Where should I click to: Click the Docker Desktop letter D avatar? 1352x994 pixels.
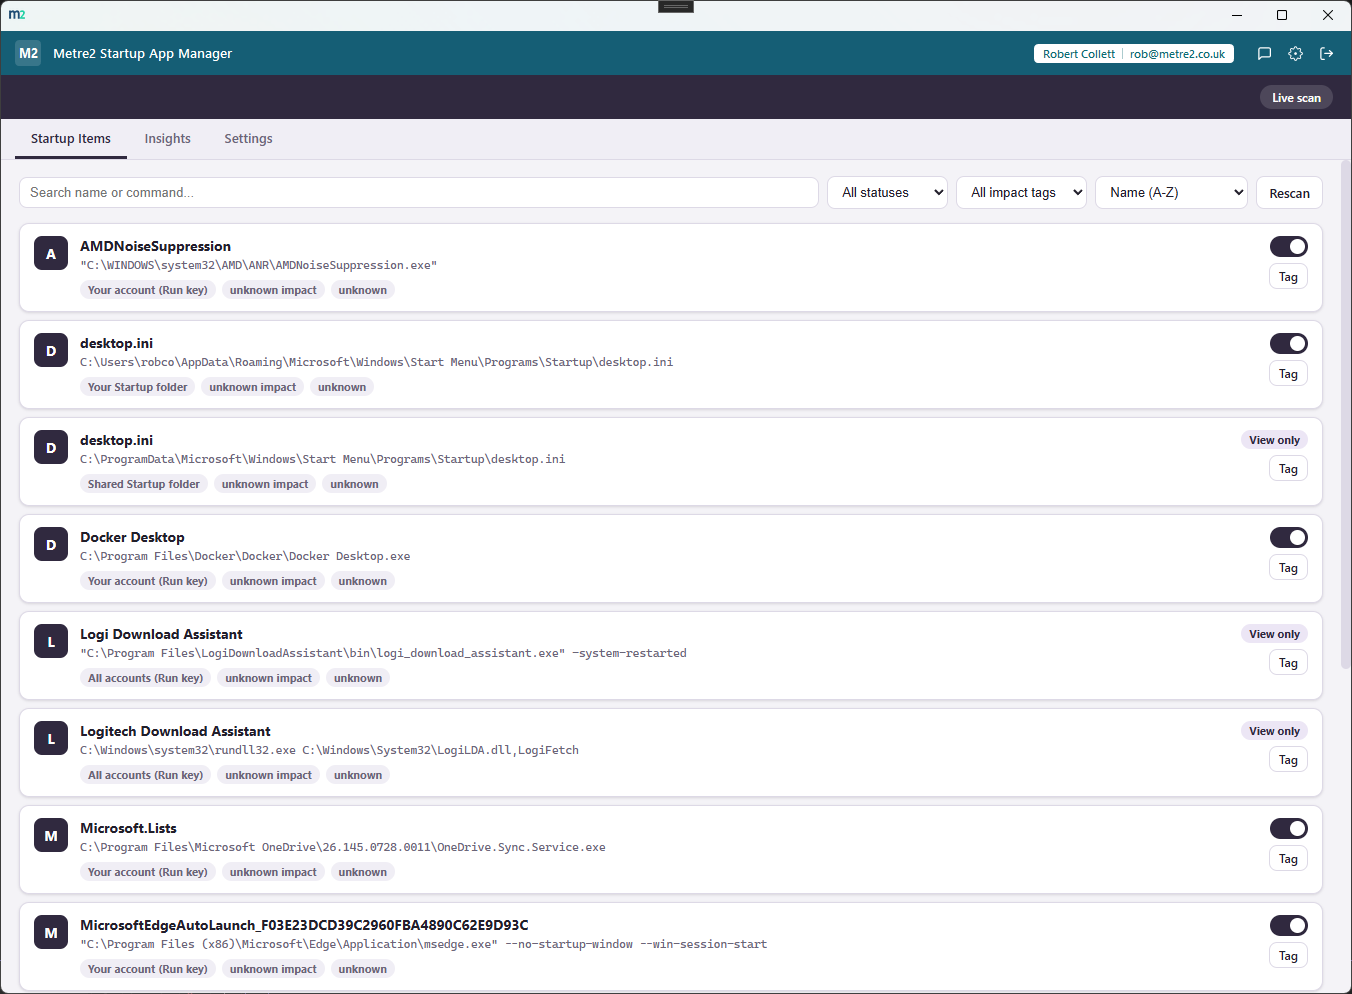click(51, 545)
